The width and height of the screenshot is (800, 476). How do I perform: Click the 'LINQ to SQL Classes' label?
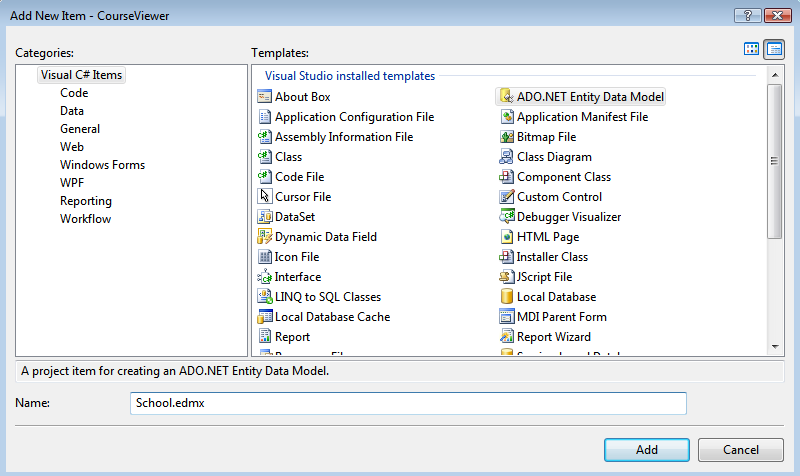328,296
